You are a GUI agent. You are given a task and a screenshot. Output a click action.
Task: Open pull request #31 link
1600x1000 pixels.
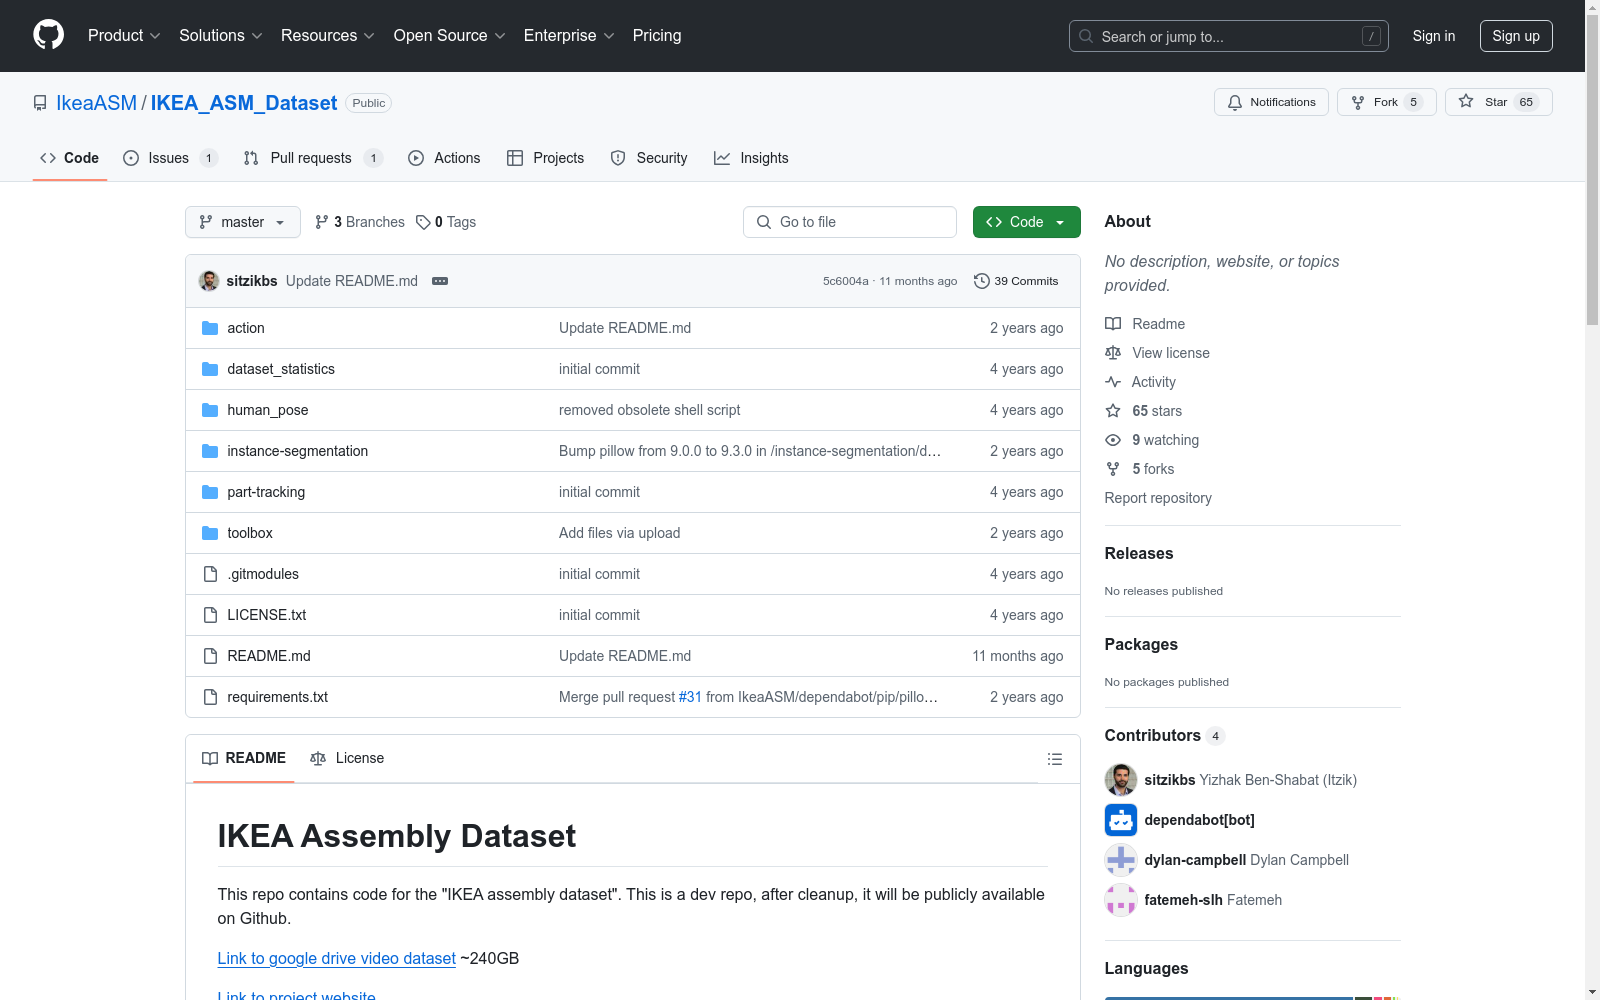tap(690, 697)
